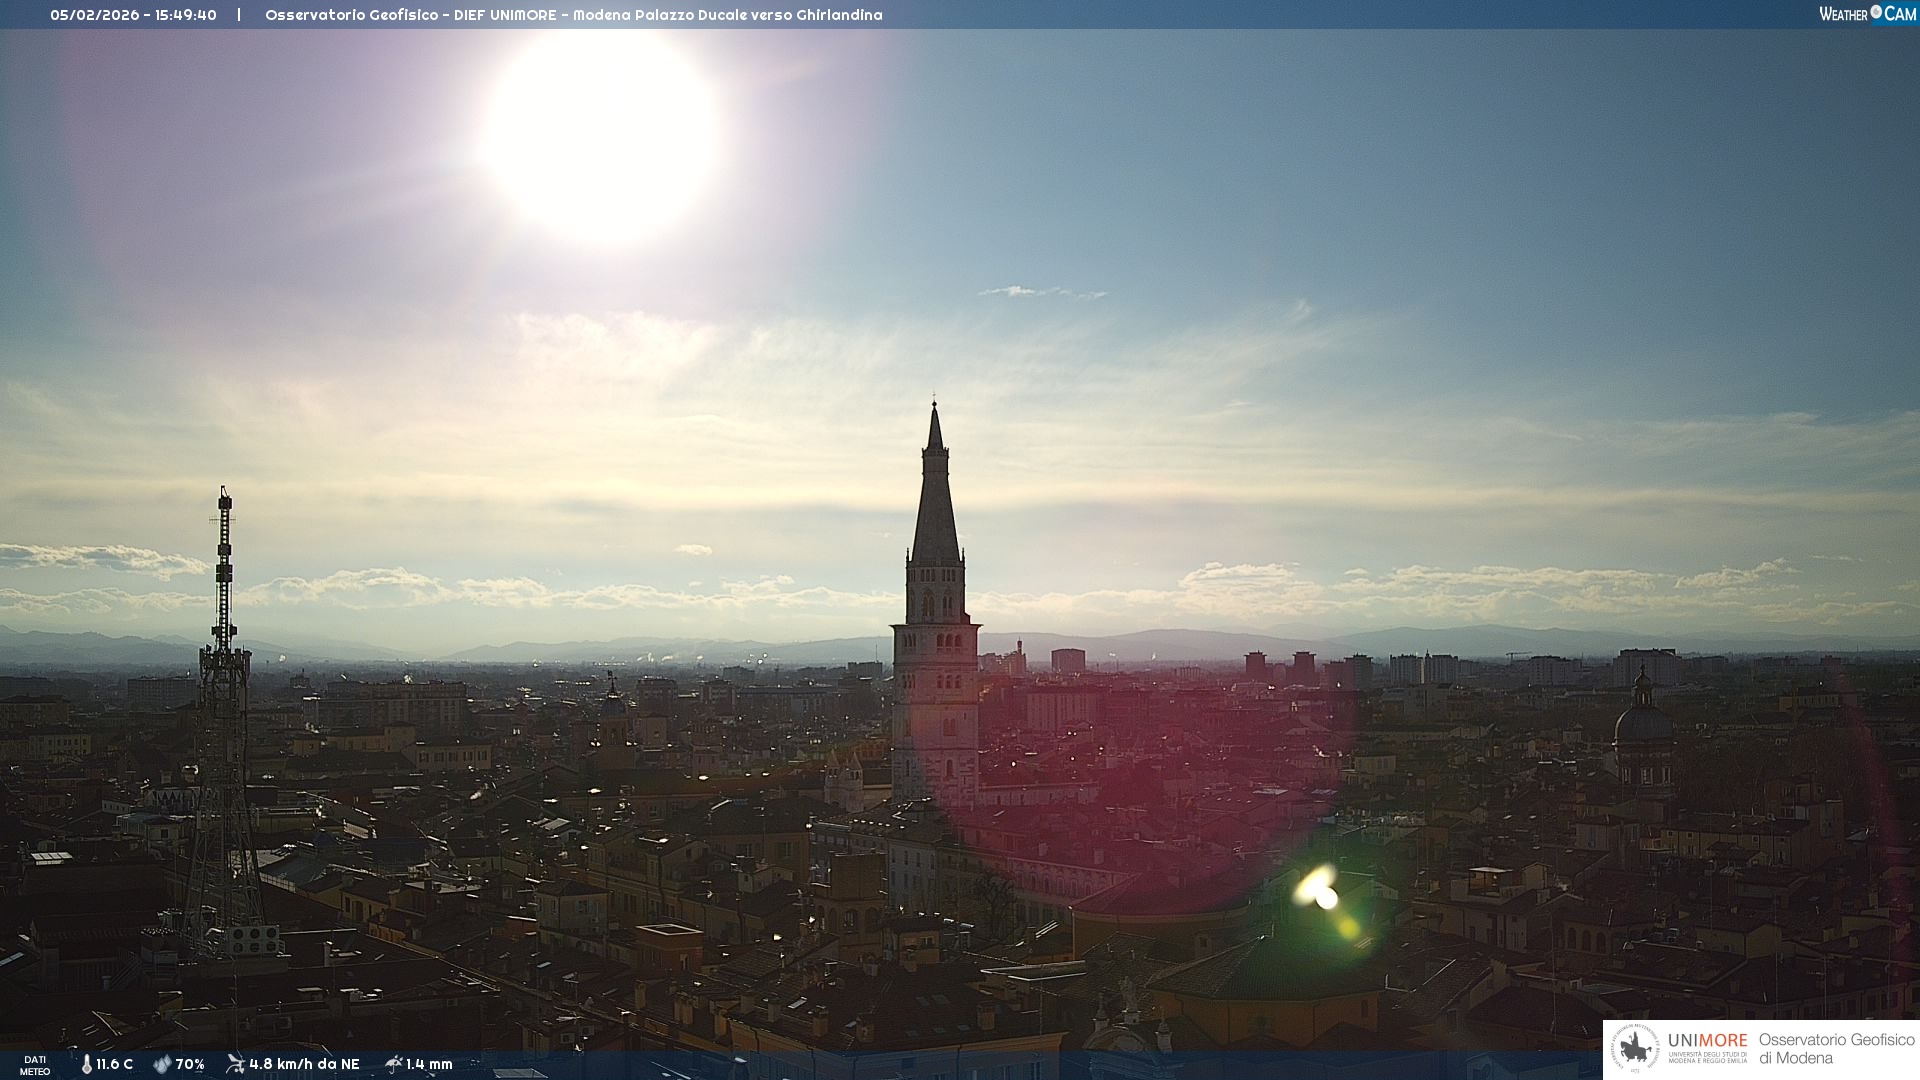Select the 11.6 C temperature reading
This screenshot has height=1080, width=1920.
pos(115,1064)
